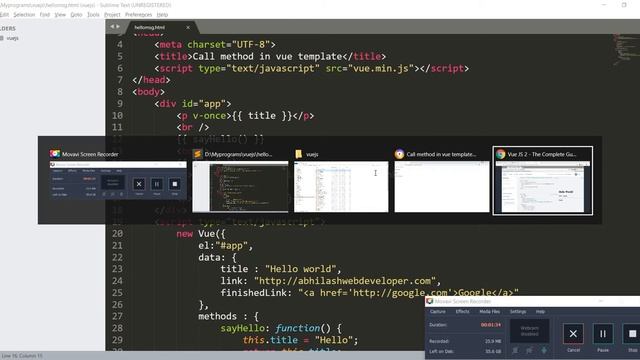Open the View menu in Sublime Text
The image size is (640, 360).
(x=60, y=15)
